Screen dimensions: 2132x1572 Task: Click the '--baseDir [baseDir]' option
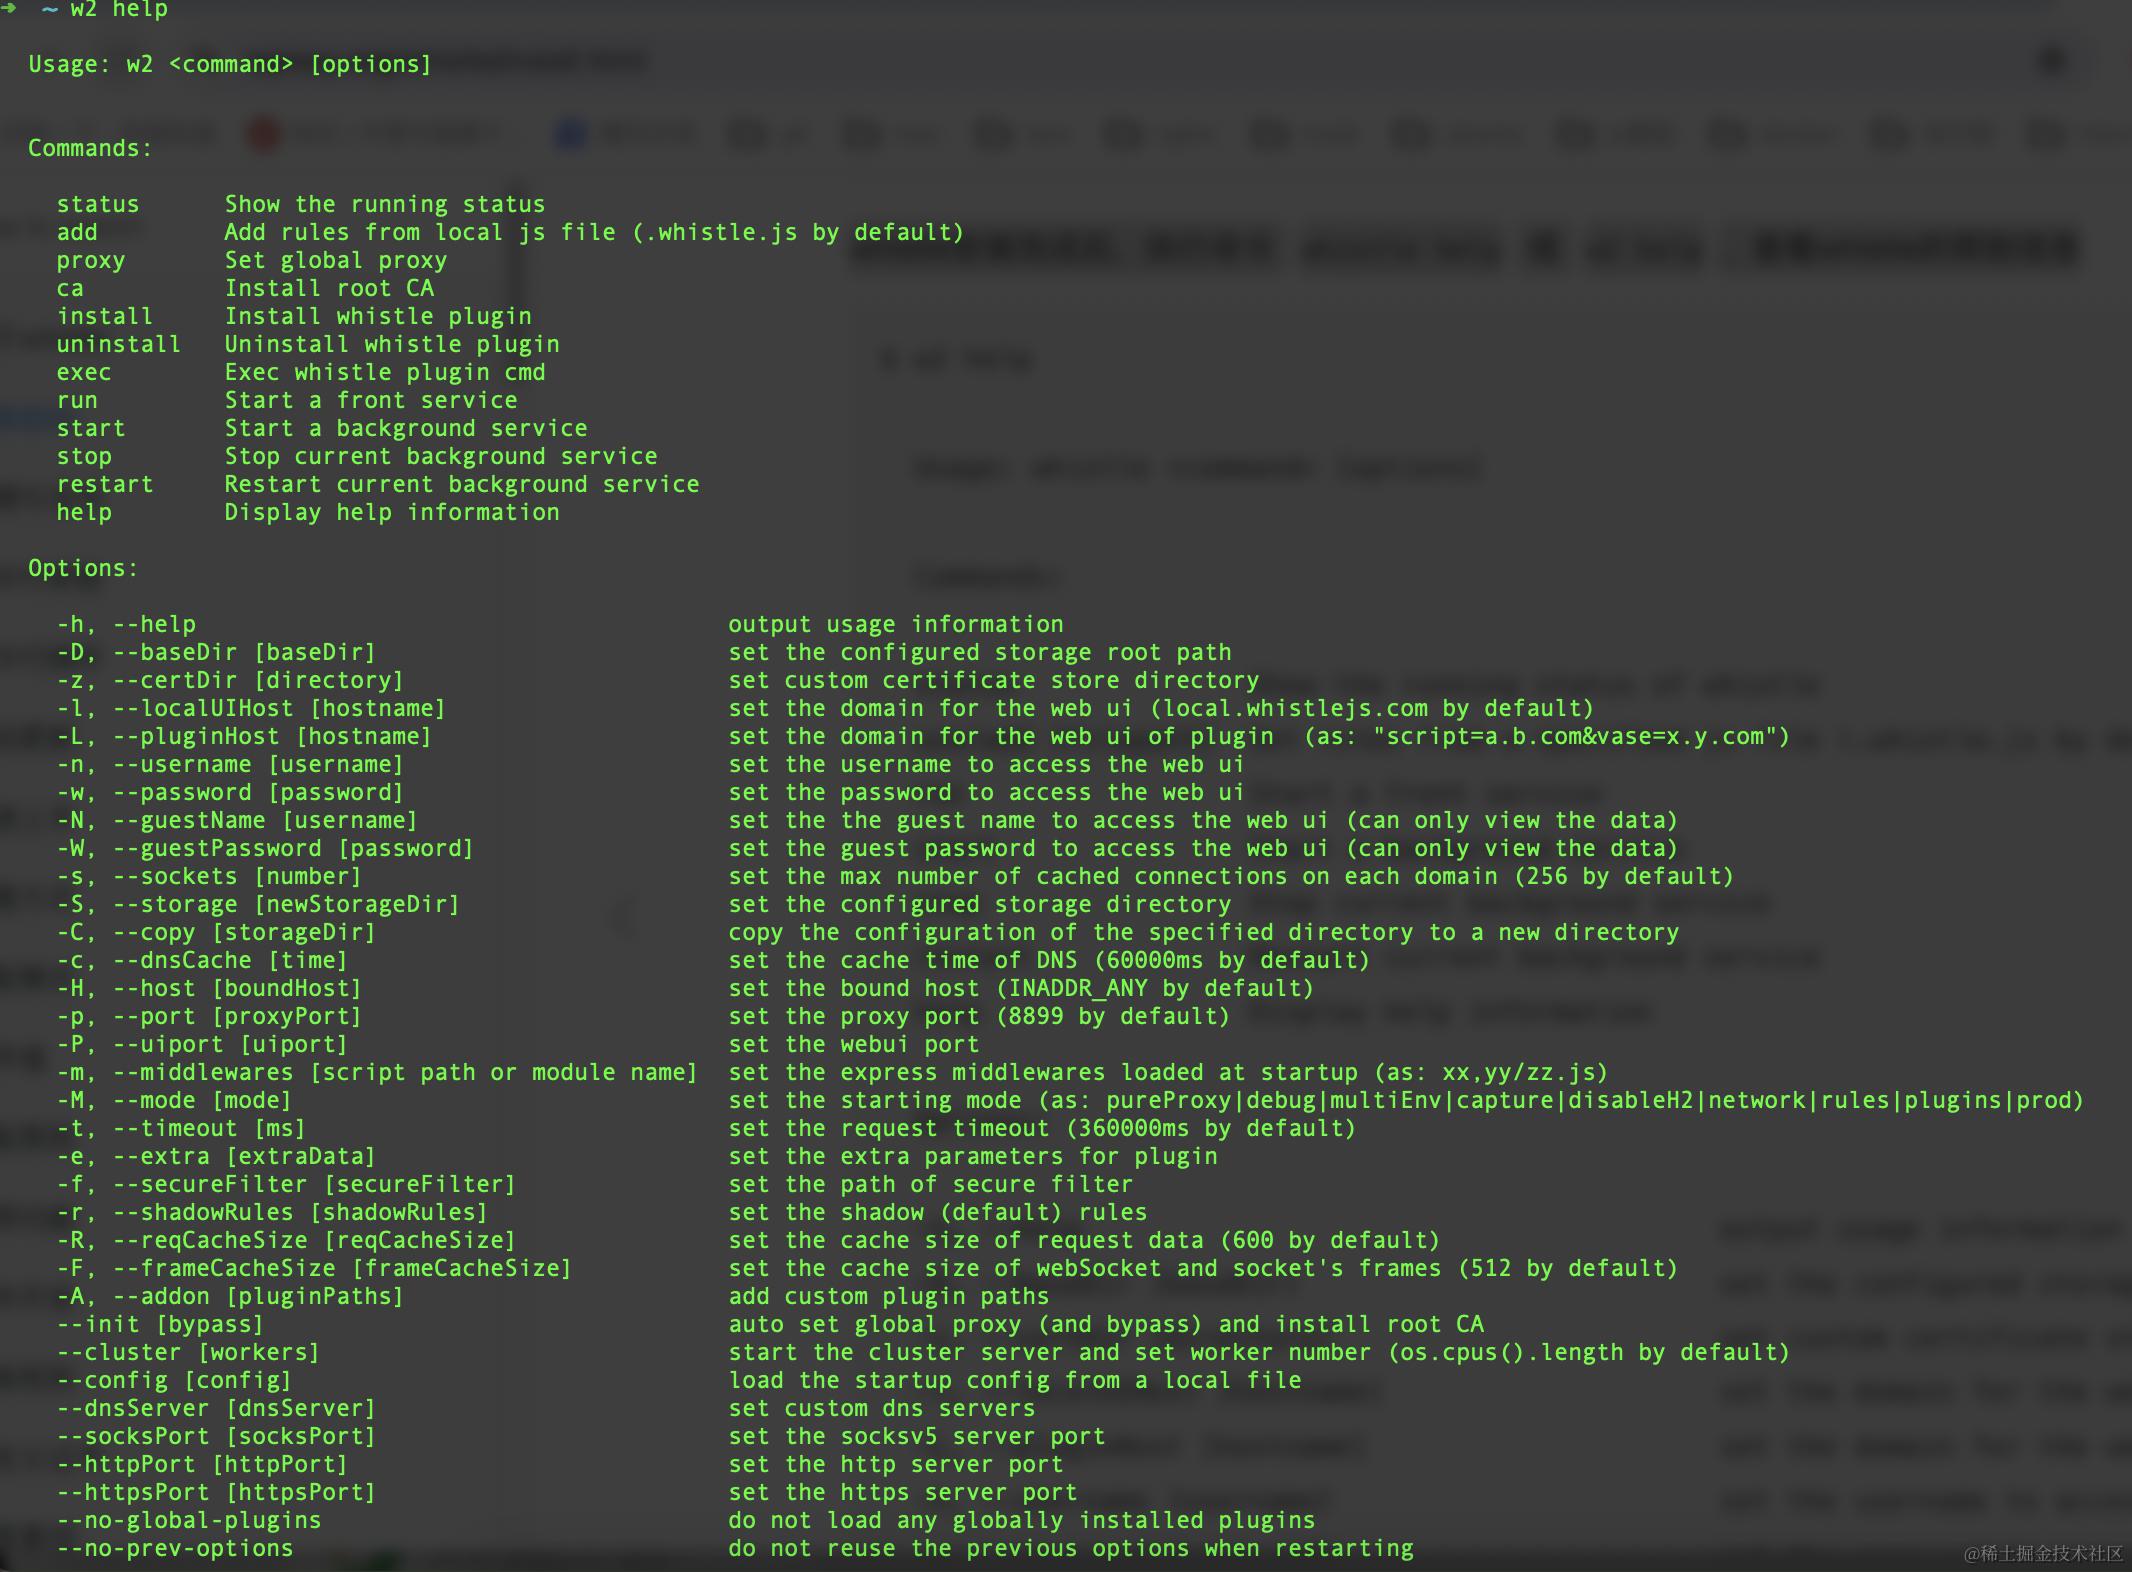(x=243, y=652)
